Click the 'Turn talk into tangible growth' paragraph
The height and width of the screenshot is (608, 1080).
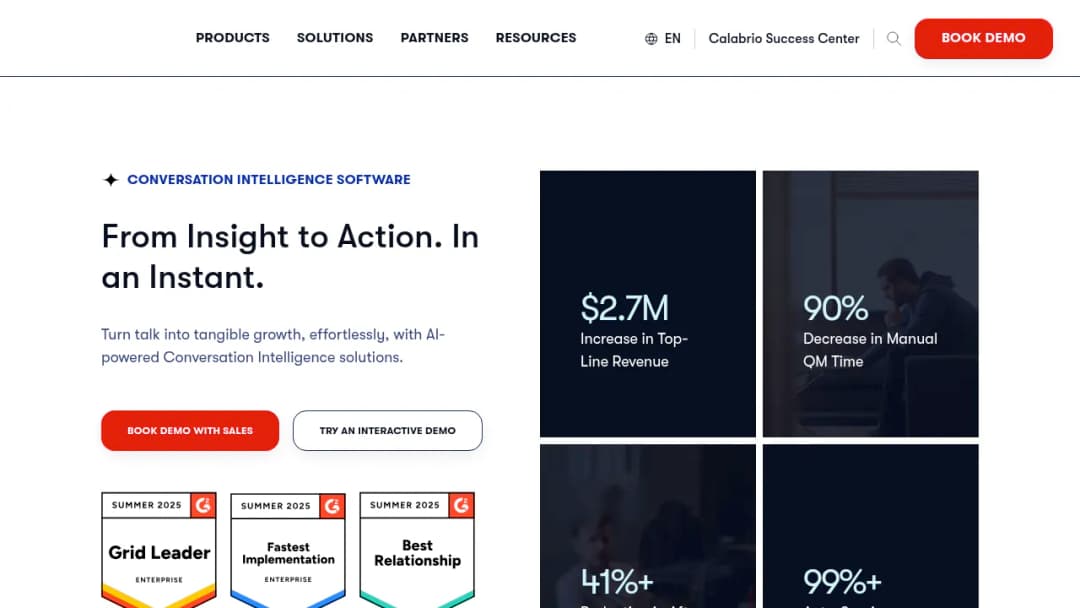click(x=273, y=346)
